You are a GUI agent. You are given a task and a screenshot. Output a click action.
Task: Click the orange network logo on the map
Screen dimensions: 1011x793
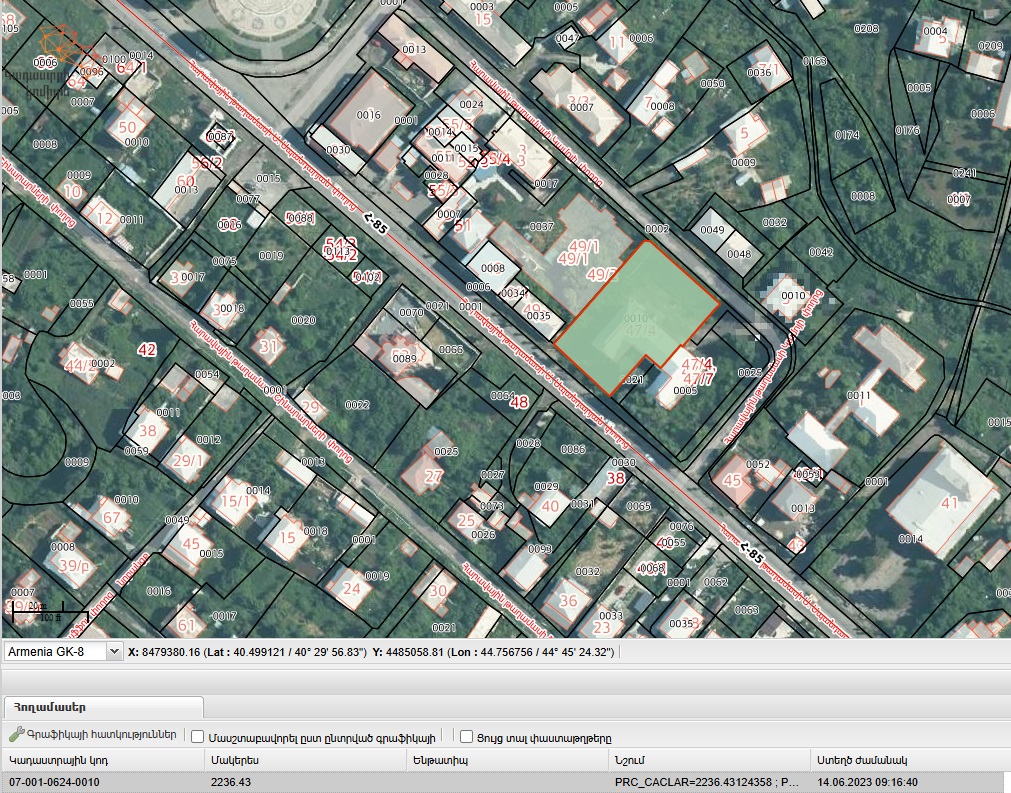pos(60,45)
